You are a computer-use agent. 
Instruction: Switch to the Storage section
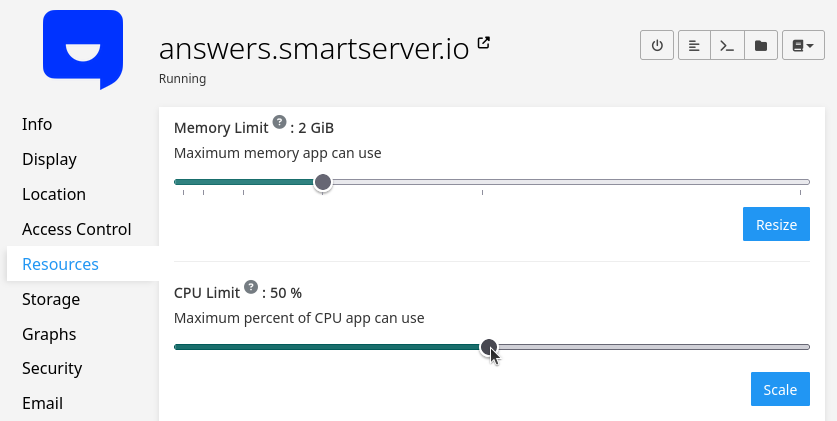51,299
